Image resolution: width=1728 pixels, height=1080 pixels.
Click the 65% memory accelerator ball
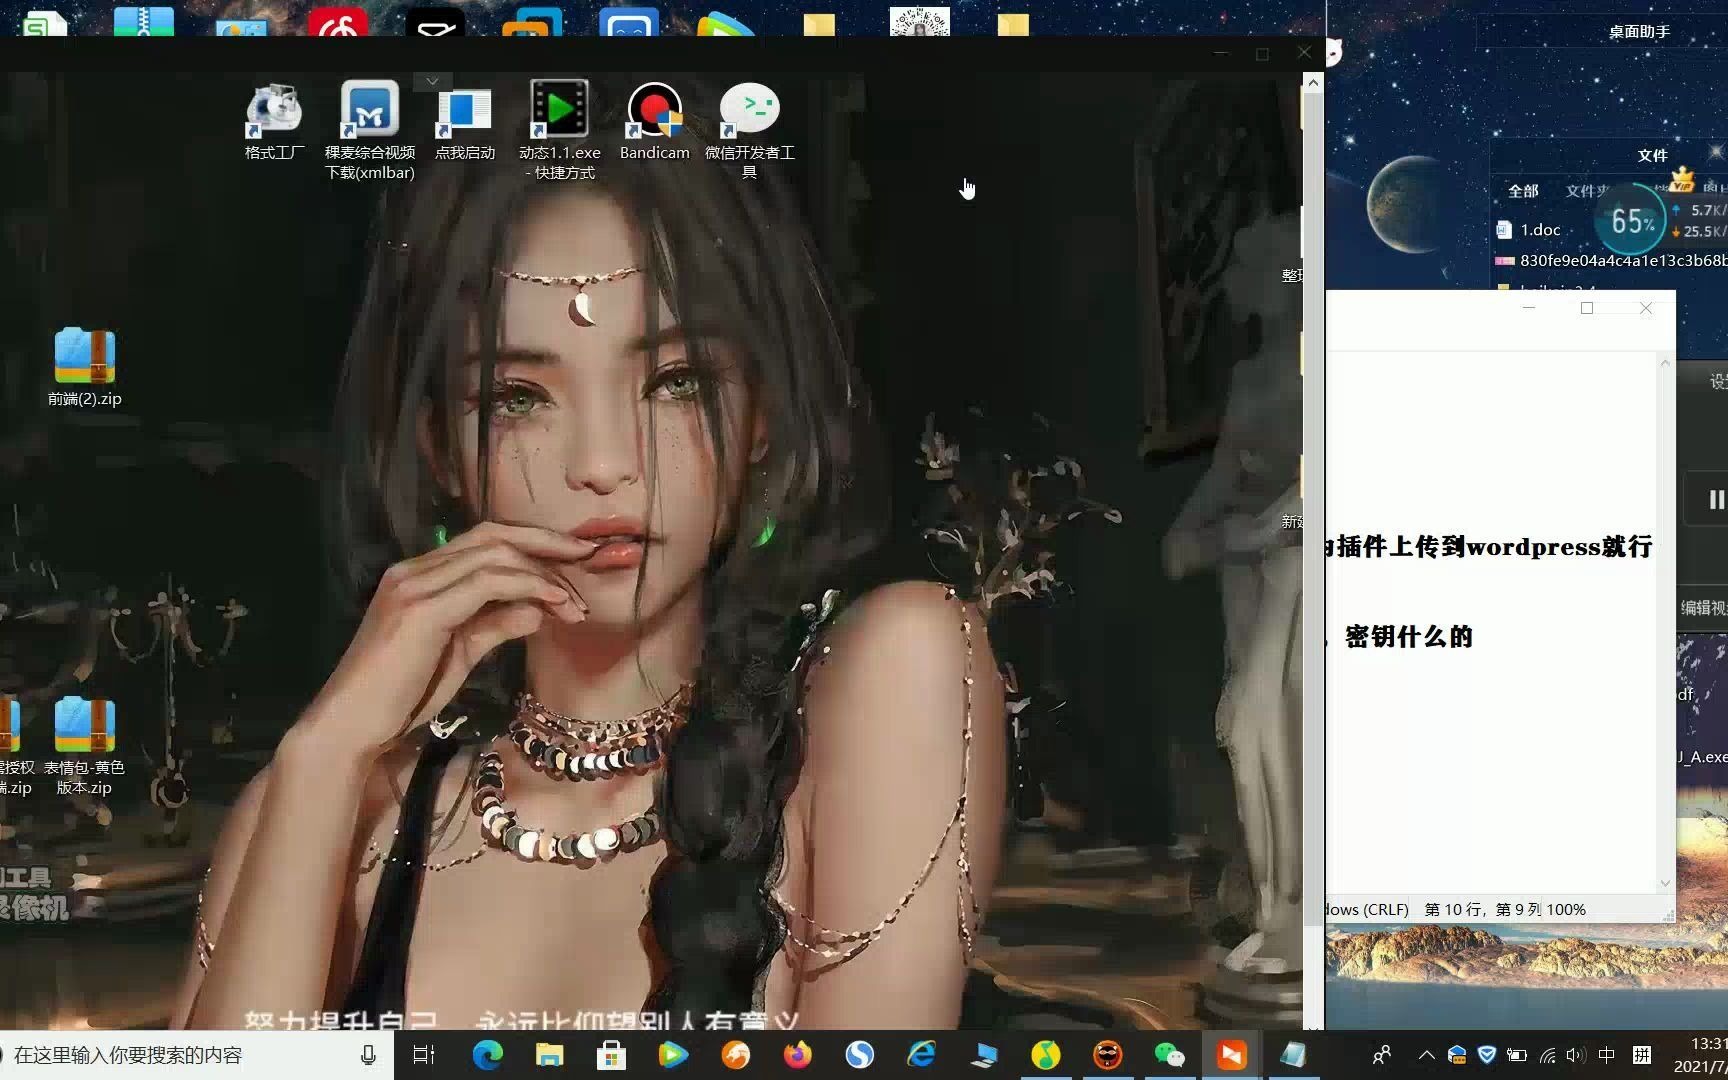pos(1632,221)
